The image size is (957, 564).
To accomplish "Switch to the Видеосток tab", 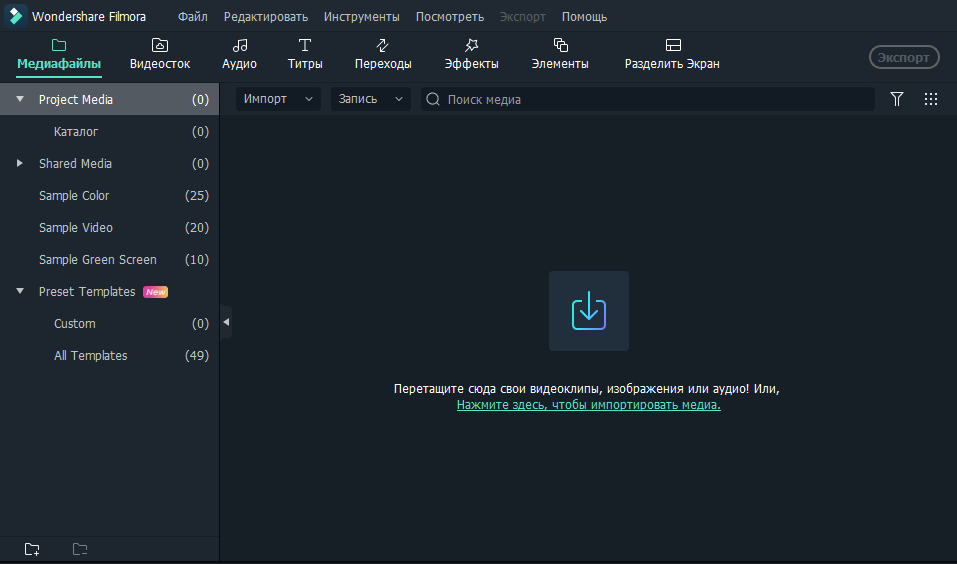I will pyautogui.click(x=160, y=55).
